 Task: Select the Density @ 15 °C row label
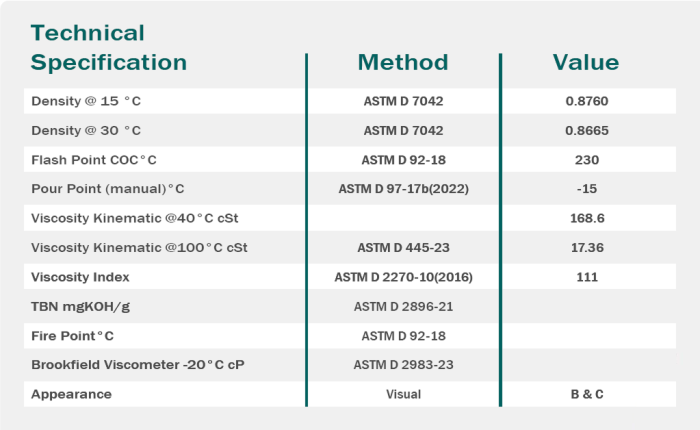[86, 102]
